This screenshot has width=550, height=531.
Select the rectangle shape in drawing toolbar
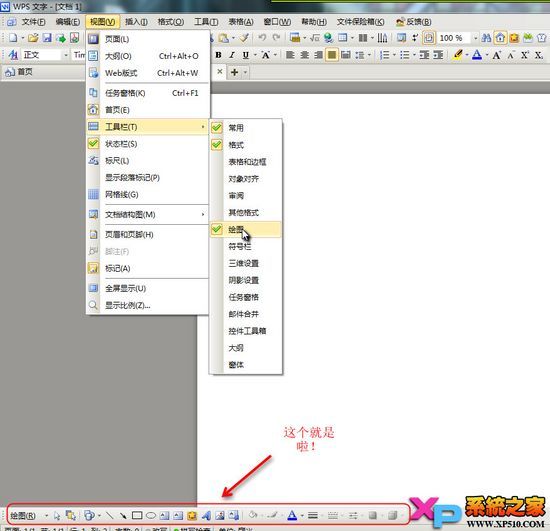coord(137,515)
